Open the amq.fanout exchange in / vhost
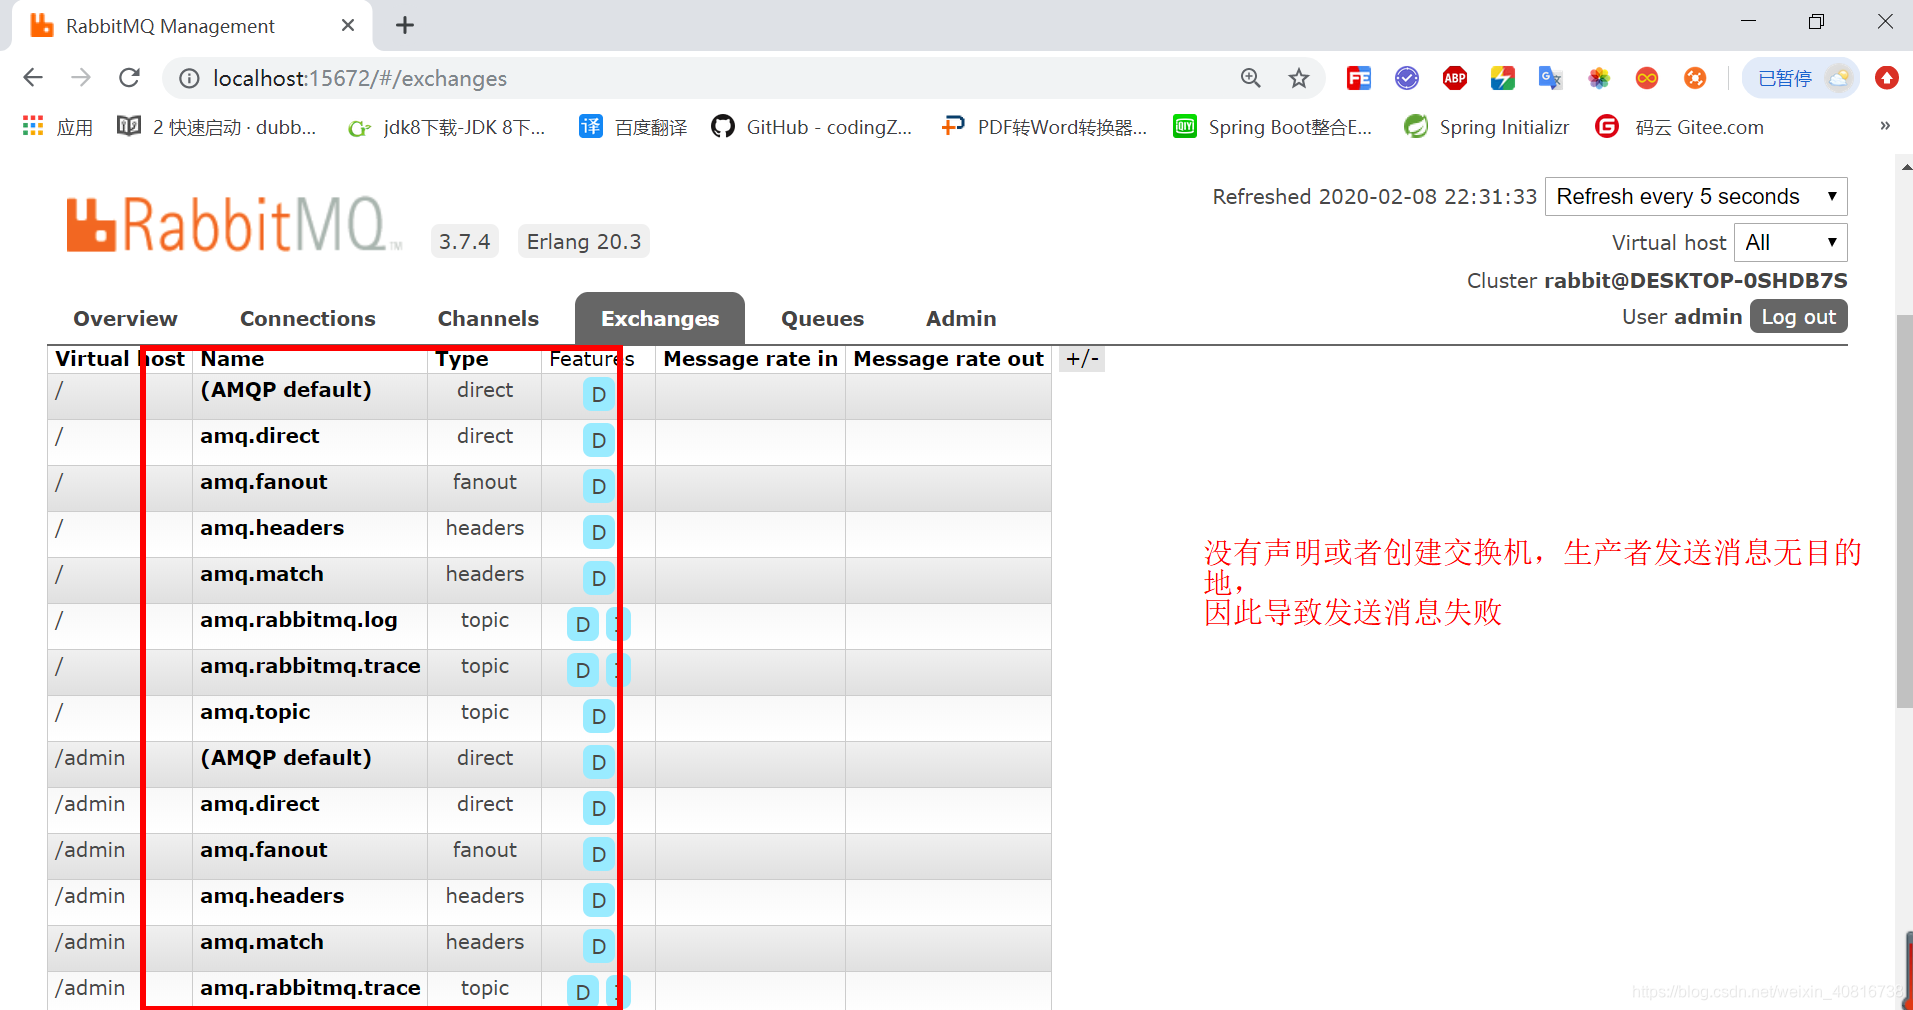Screen dimensions: 1913x1010 click(264, 482)
